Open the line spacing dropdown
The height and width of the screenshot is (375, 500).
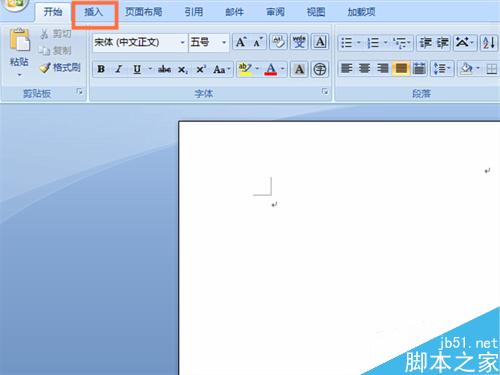tap(442, 69)
